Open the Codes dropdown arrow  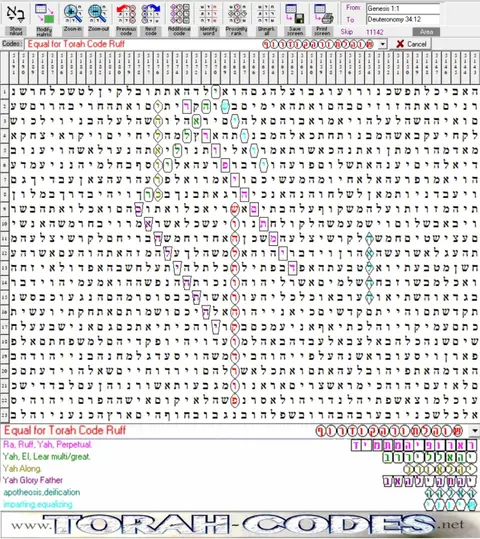point(383,44)
